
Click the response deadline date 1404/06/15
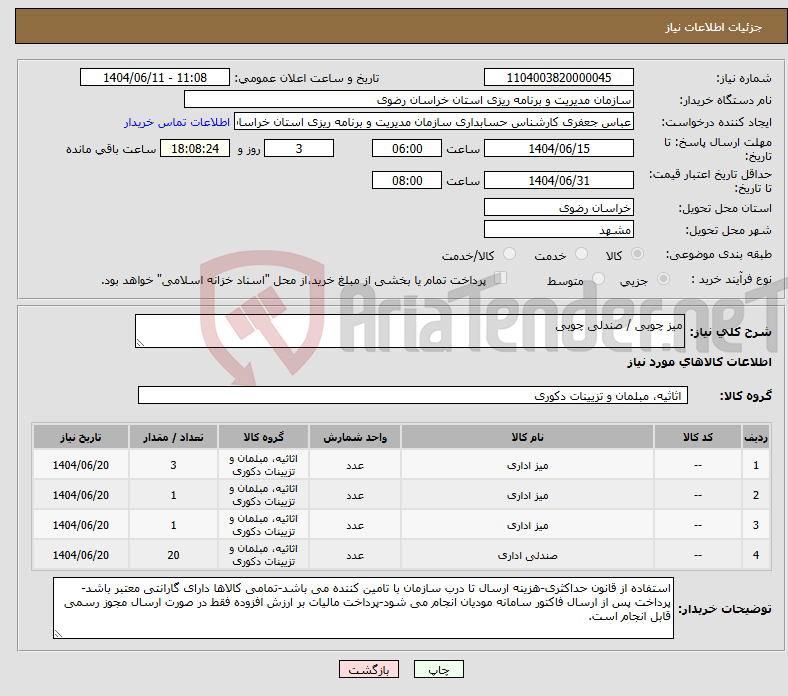pyautogui.click(x=558, y=149)
